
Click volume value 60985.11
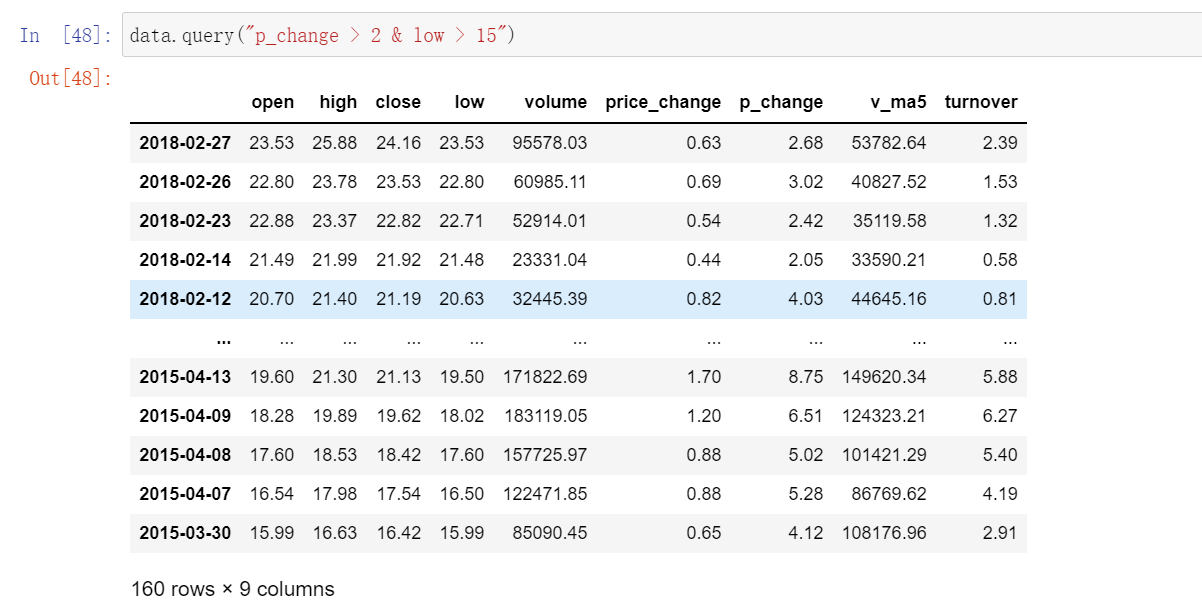tap(550, 182)
